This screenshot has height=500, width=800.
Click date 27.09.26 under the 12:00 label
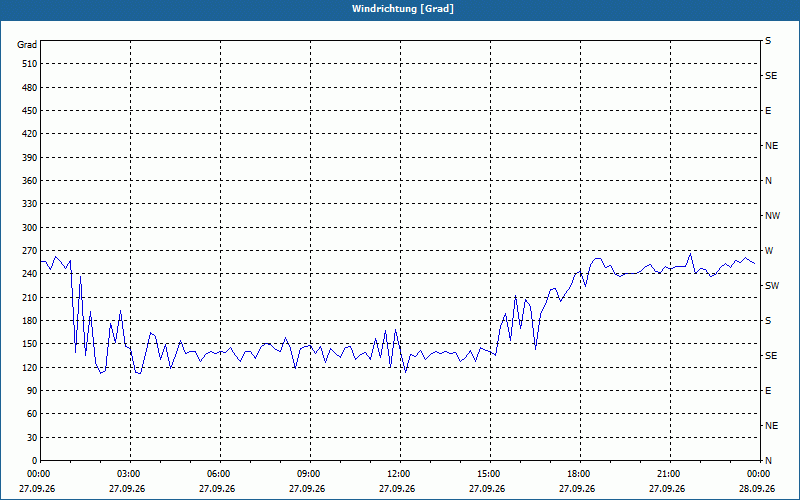(397, 489)
